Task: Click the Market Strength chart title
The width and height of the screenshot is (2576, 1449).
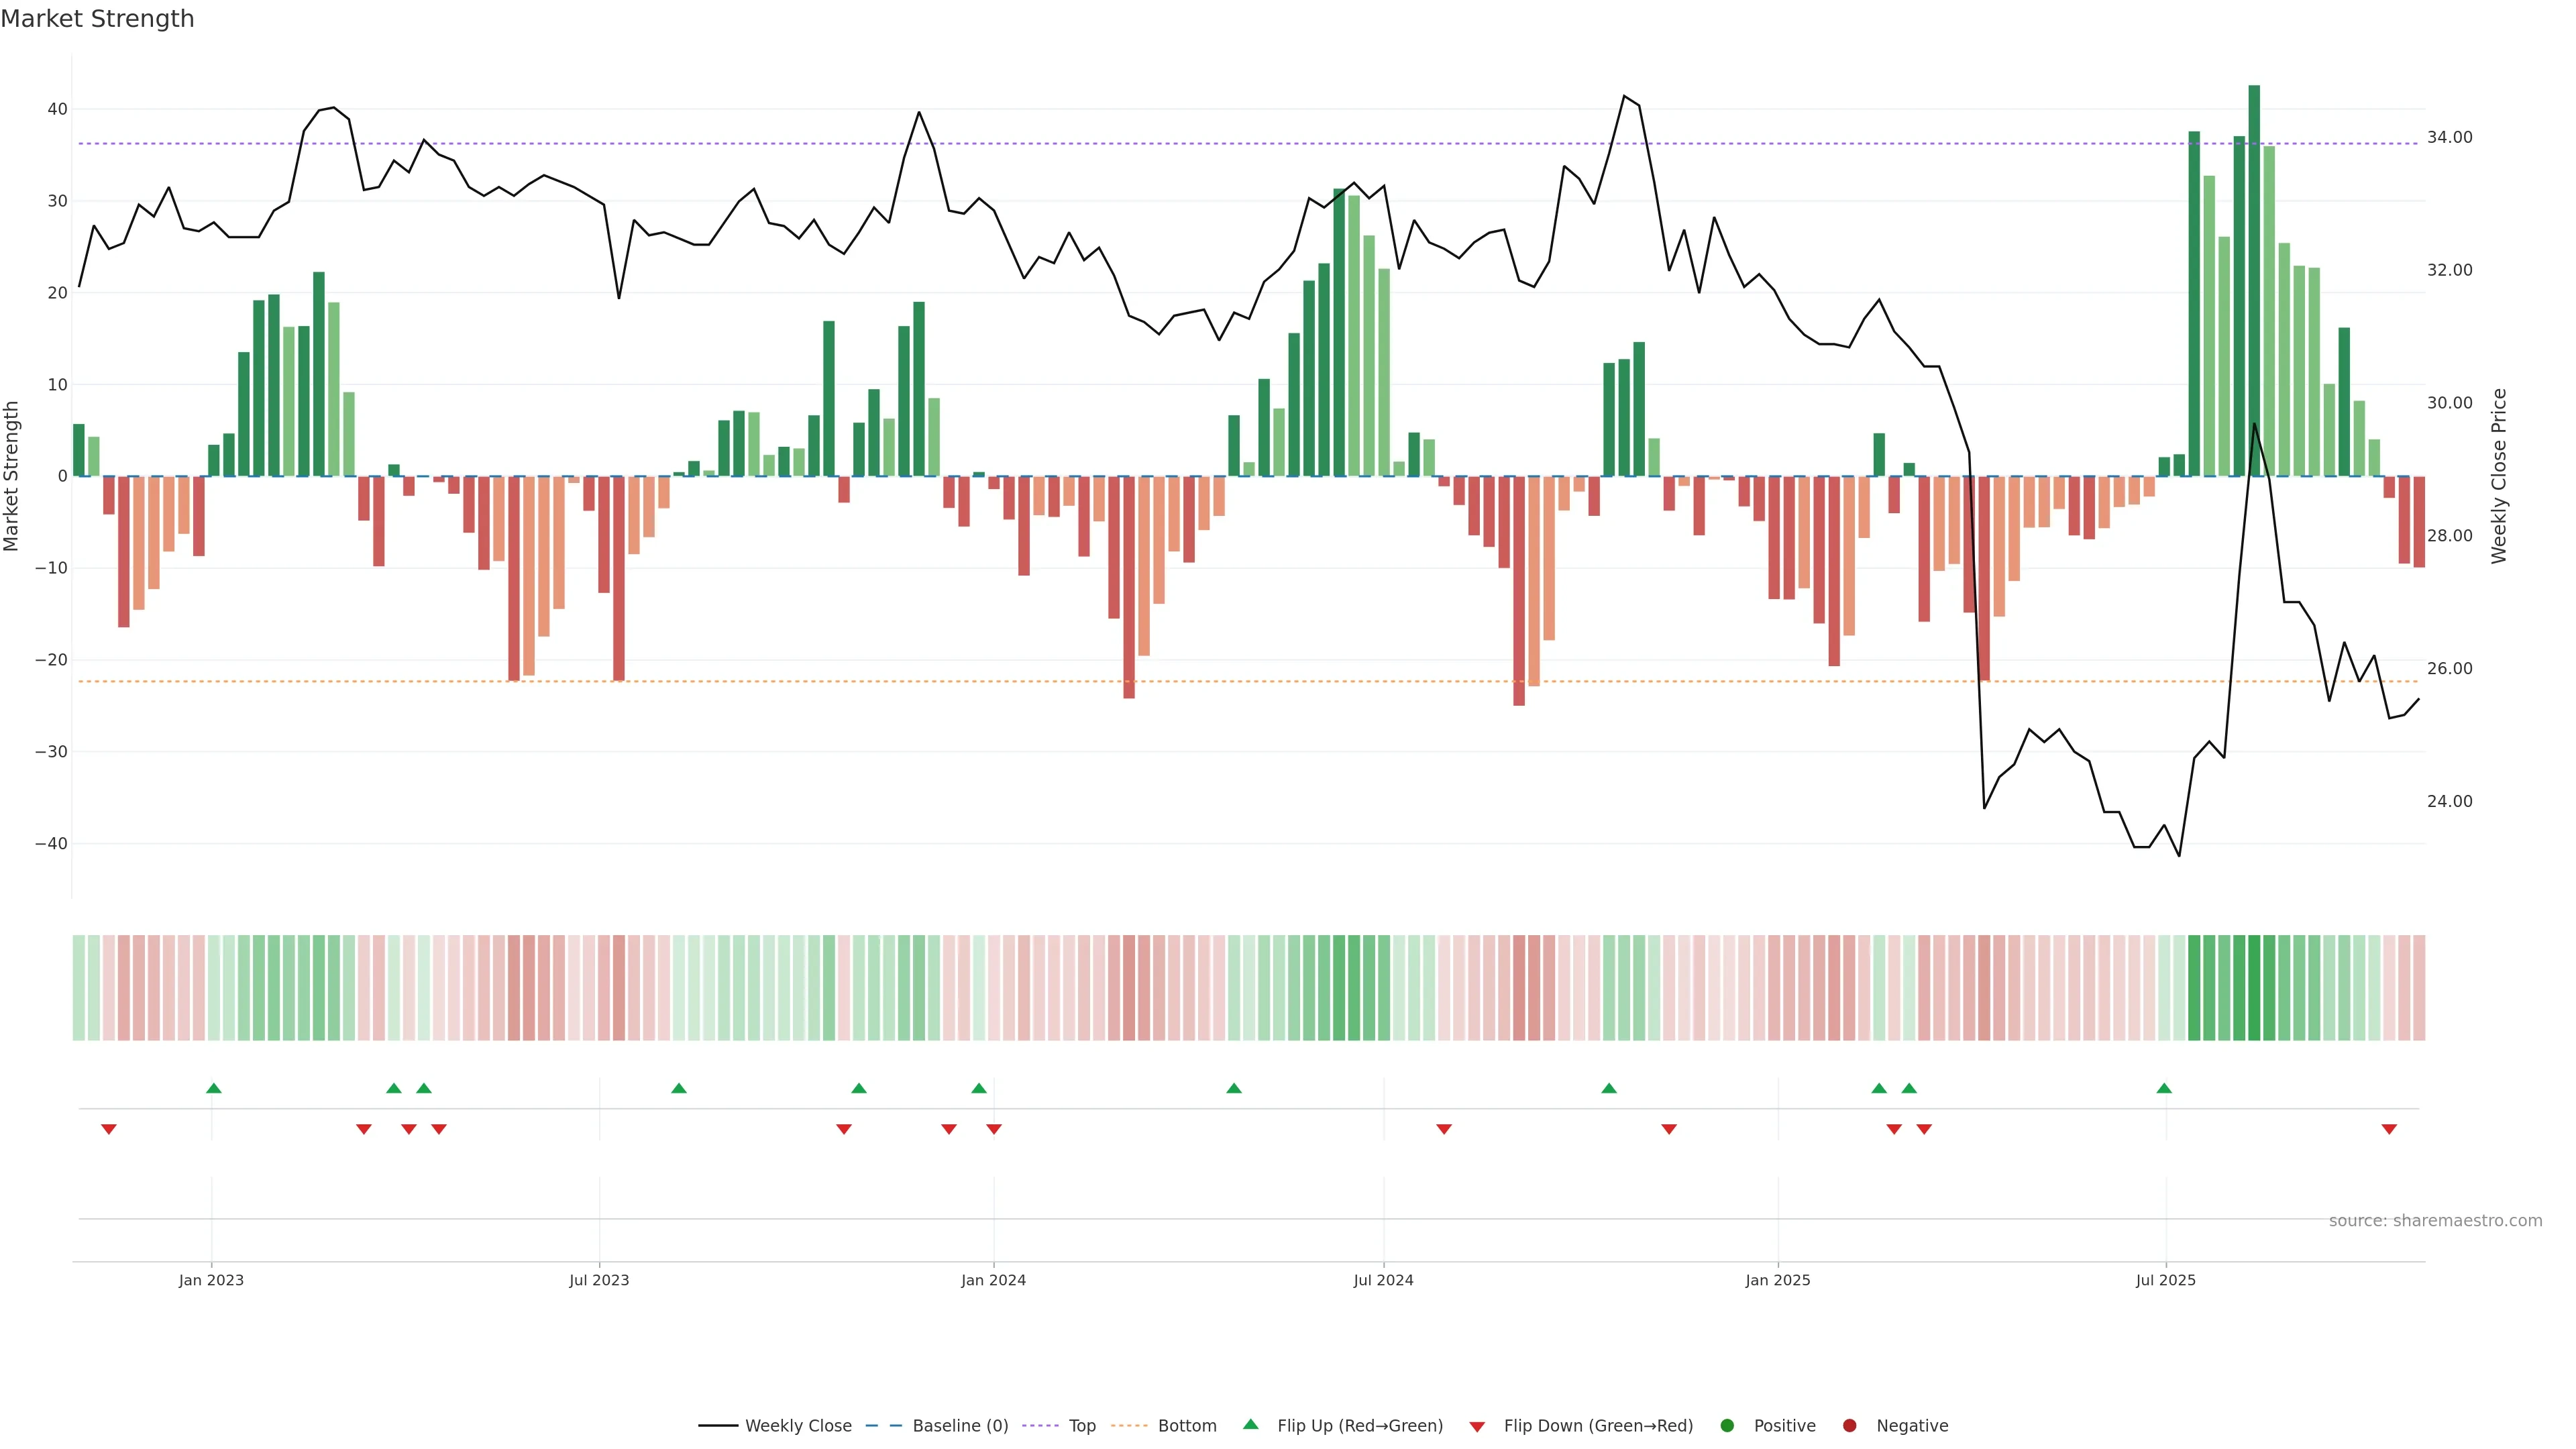Action: coord(97,19)
